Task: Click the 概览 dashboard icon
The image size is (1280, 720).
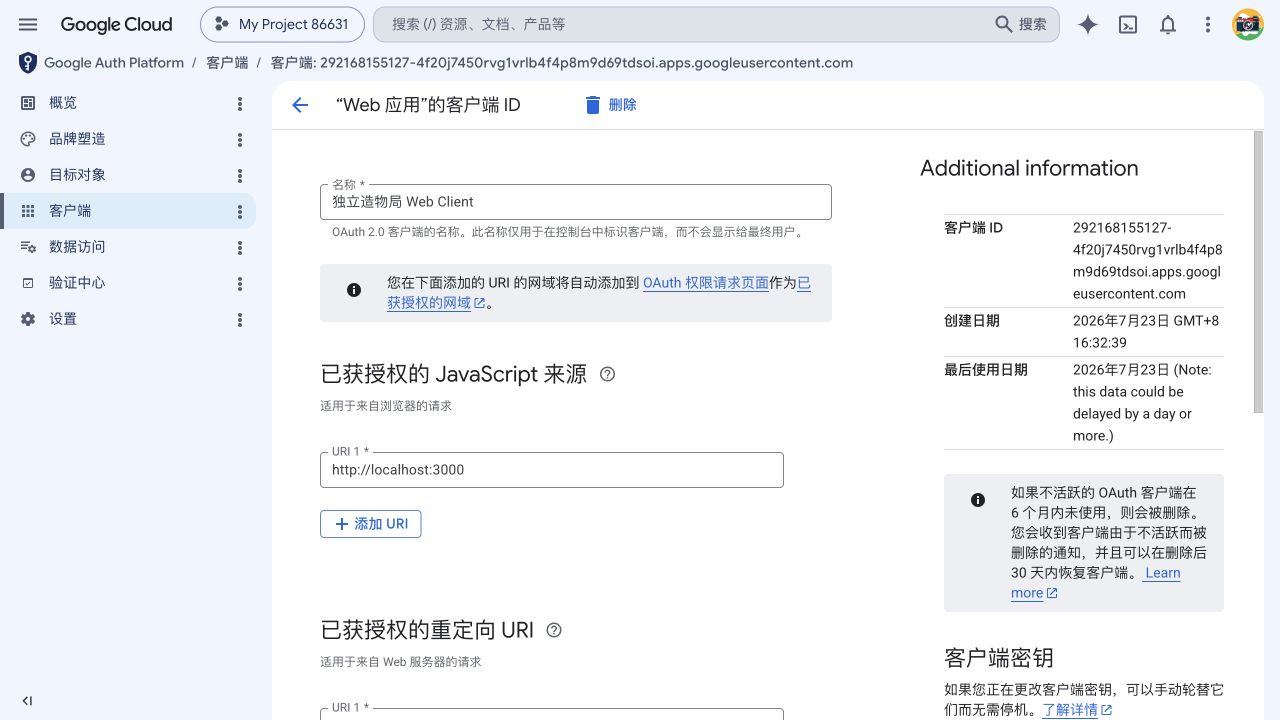Action: click(28, 103)
